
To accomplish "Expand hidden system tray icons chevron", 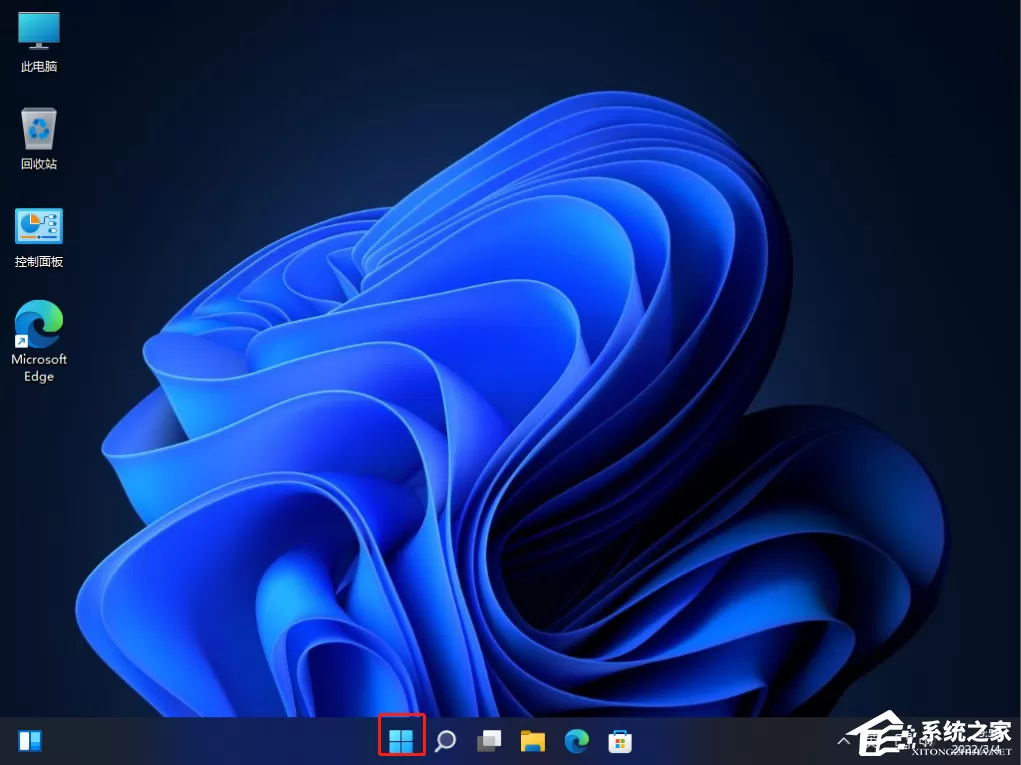I will 843,741.
